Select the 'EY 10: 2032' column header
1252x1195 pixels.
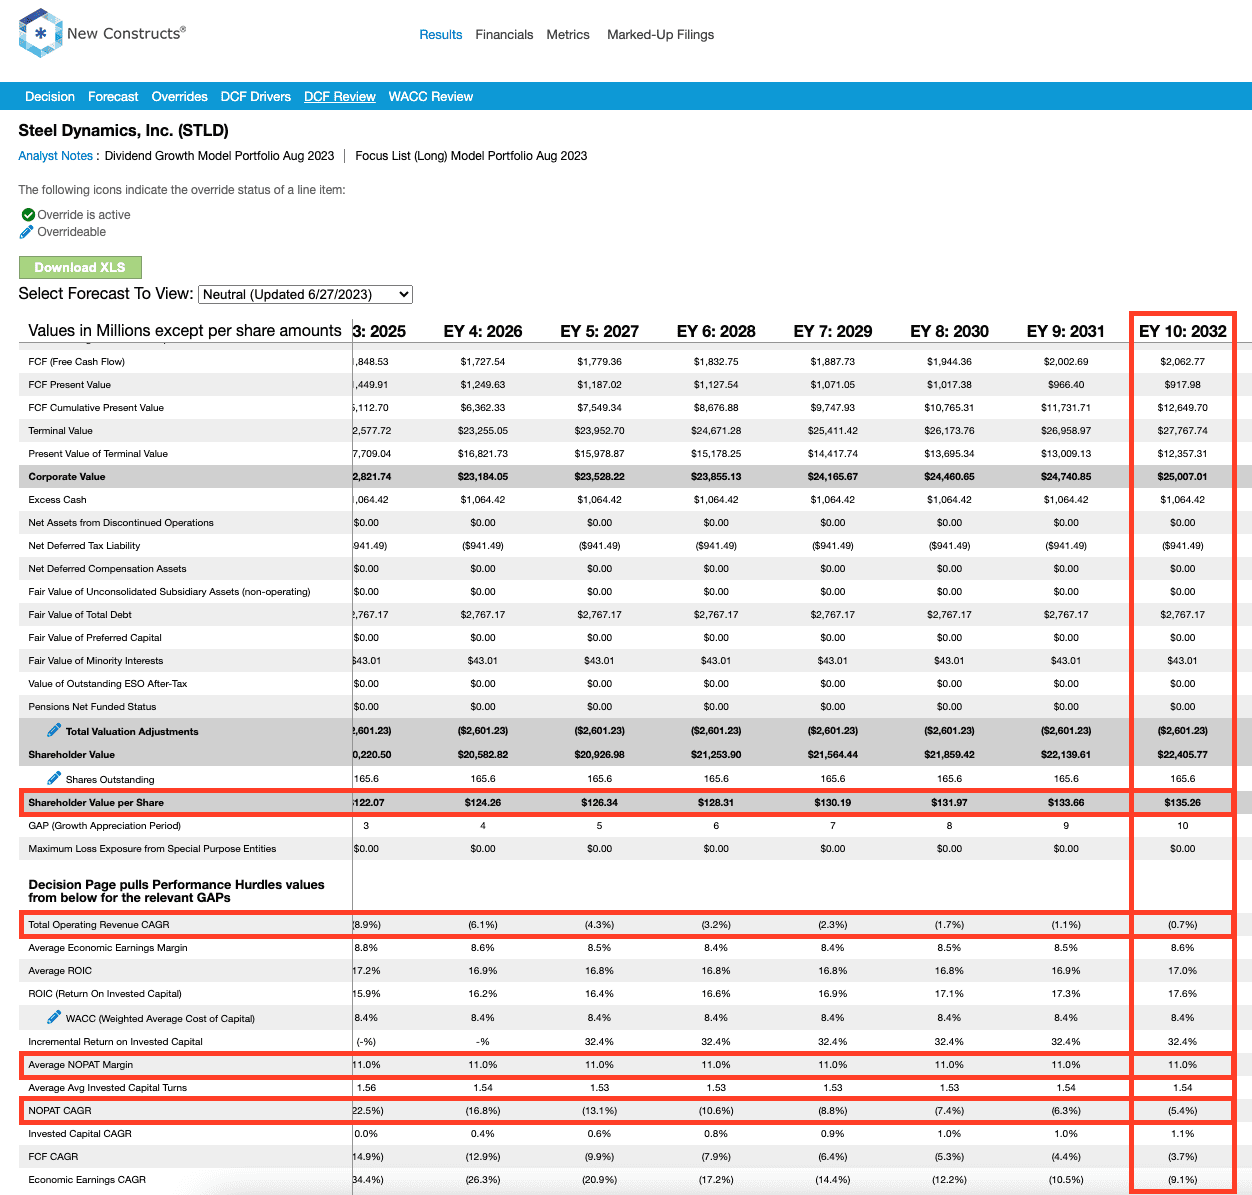[1183, 331]
